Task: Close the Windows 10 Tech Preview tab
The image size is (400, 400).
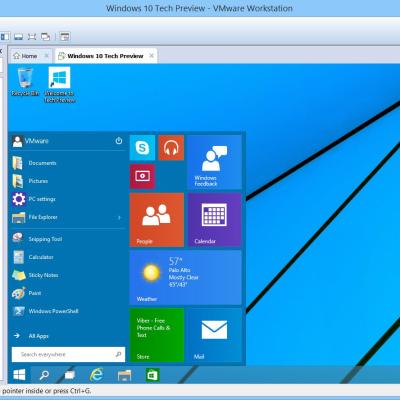Action: pyautogui.click(x=151, y=56)
